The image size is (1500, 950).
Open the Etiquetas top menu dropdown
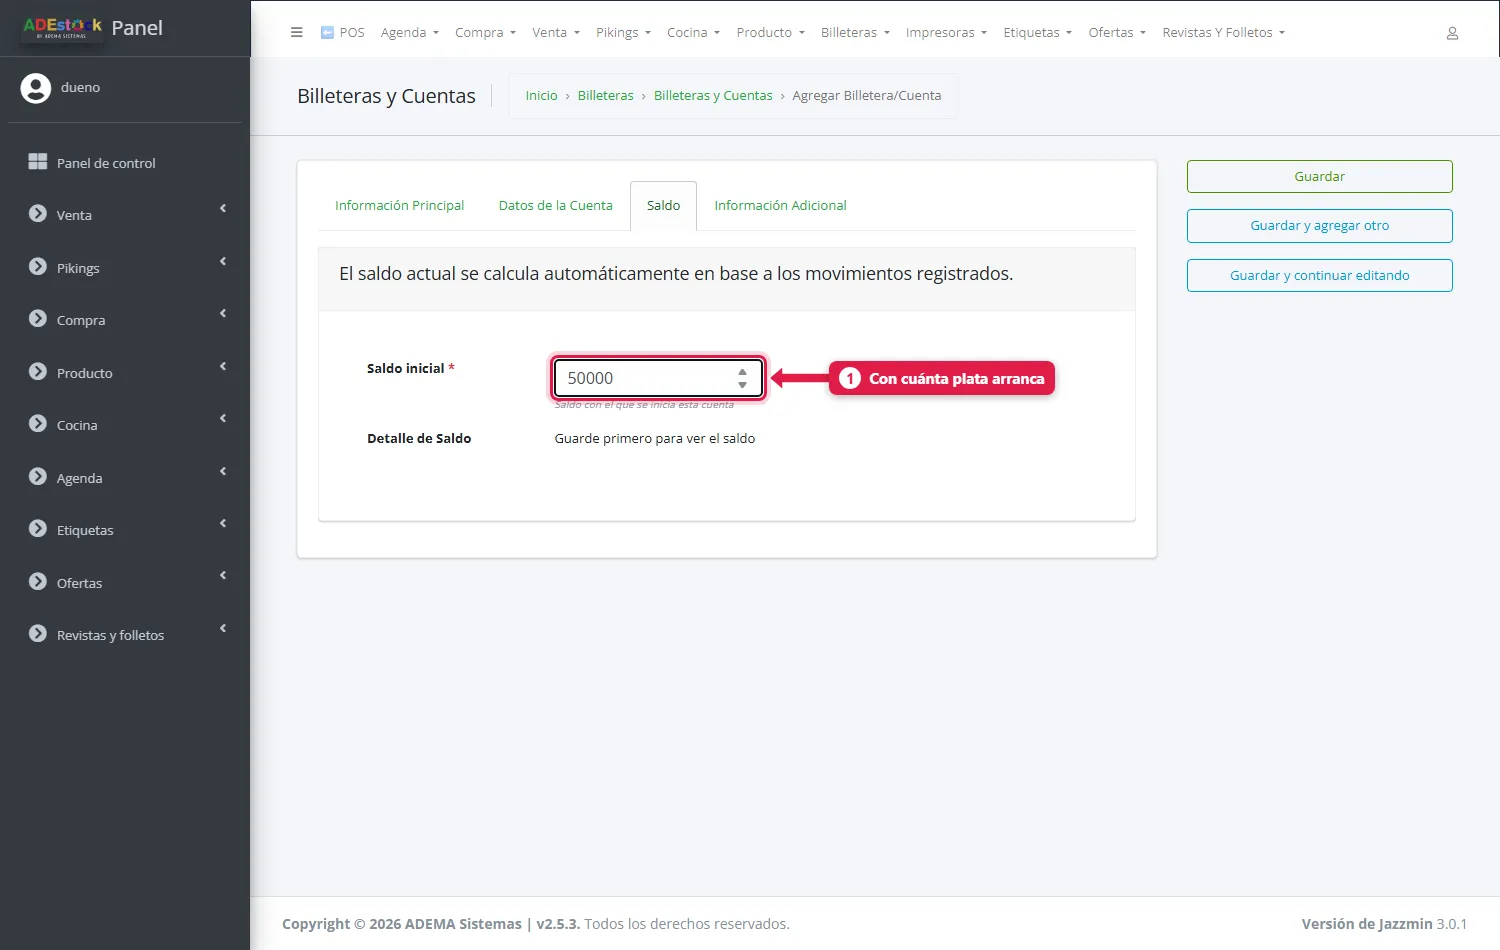[1037, 33]
